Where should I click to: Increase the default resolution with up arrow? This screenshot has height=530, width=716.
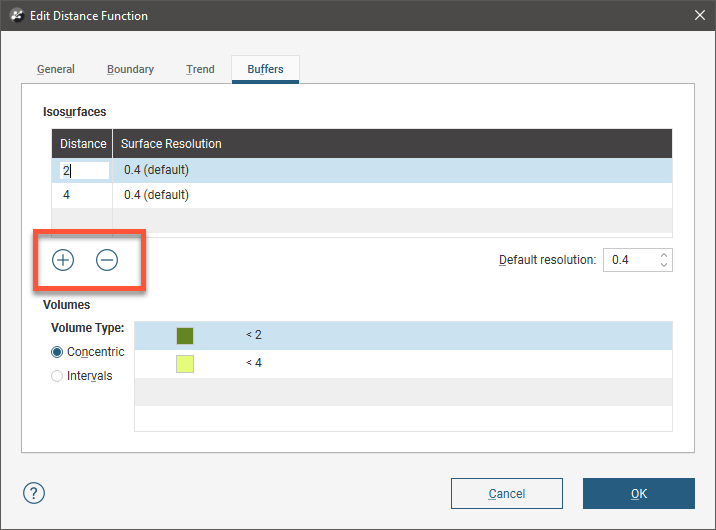(x=664, y=254)
